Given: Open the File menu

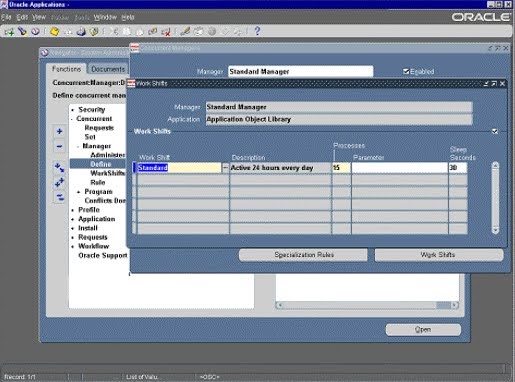Looking at the screenshot, I should point(6,17).
